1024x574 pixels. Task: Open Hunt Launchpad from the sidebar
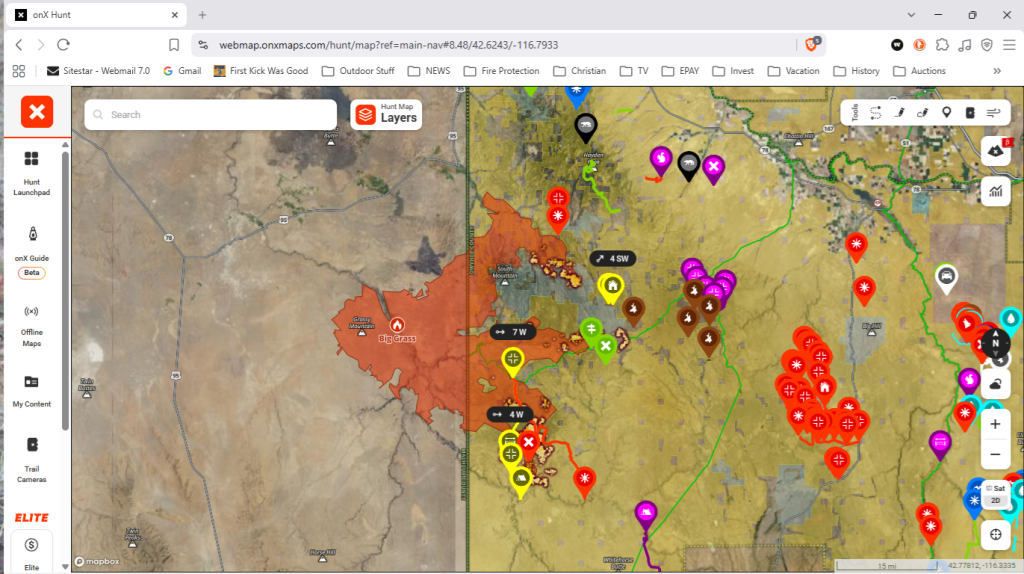pos(31,173)
